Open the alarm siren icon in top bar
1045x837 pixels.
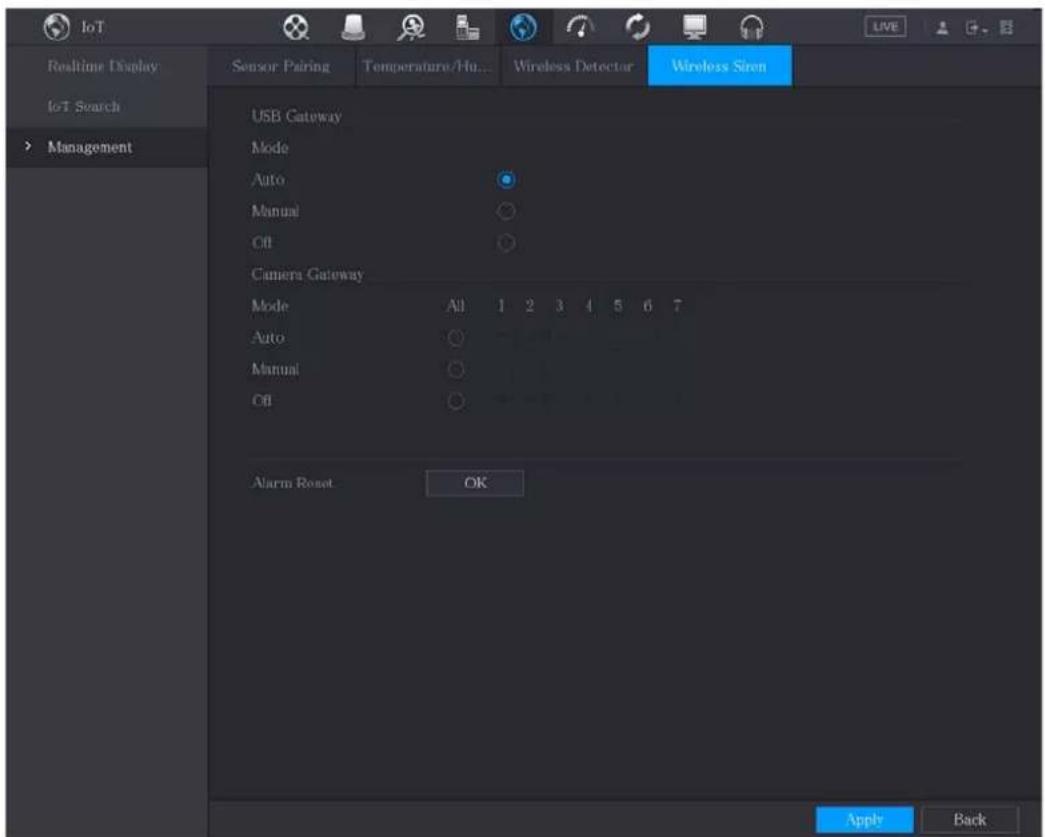coord(353,27)
